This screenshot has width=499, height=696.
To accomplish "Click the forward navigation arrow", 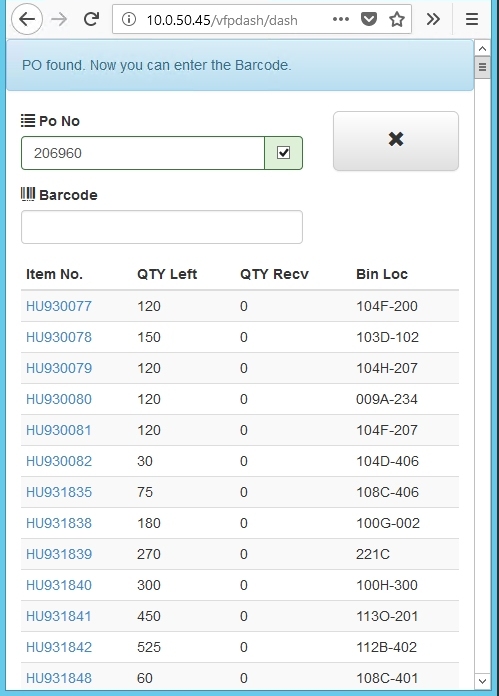I will click(59, 19).
